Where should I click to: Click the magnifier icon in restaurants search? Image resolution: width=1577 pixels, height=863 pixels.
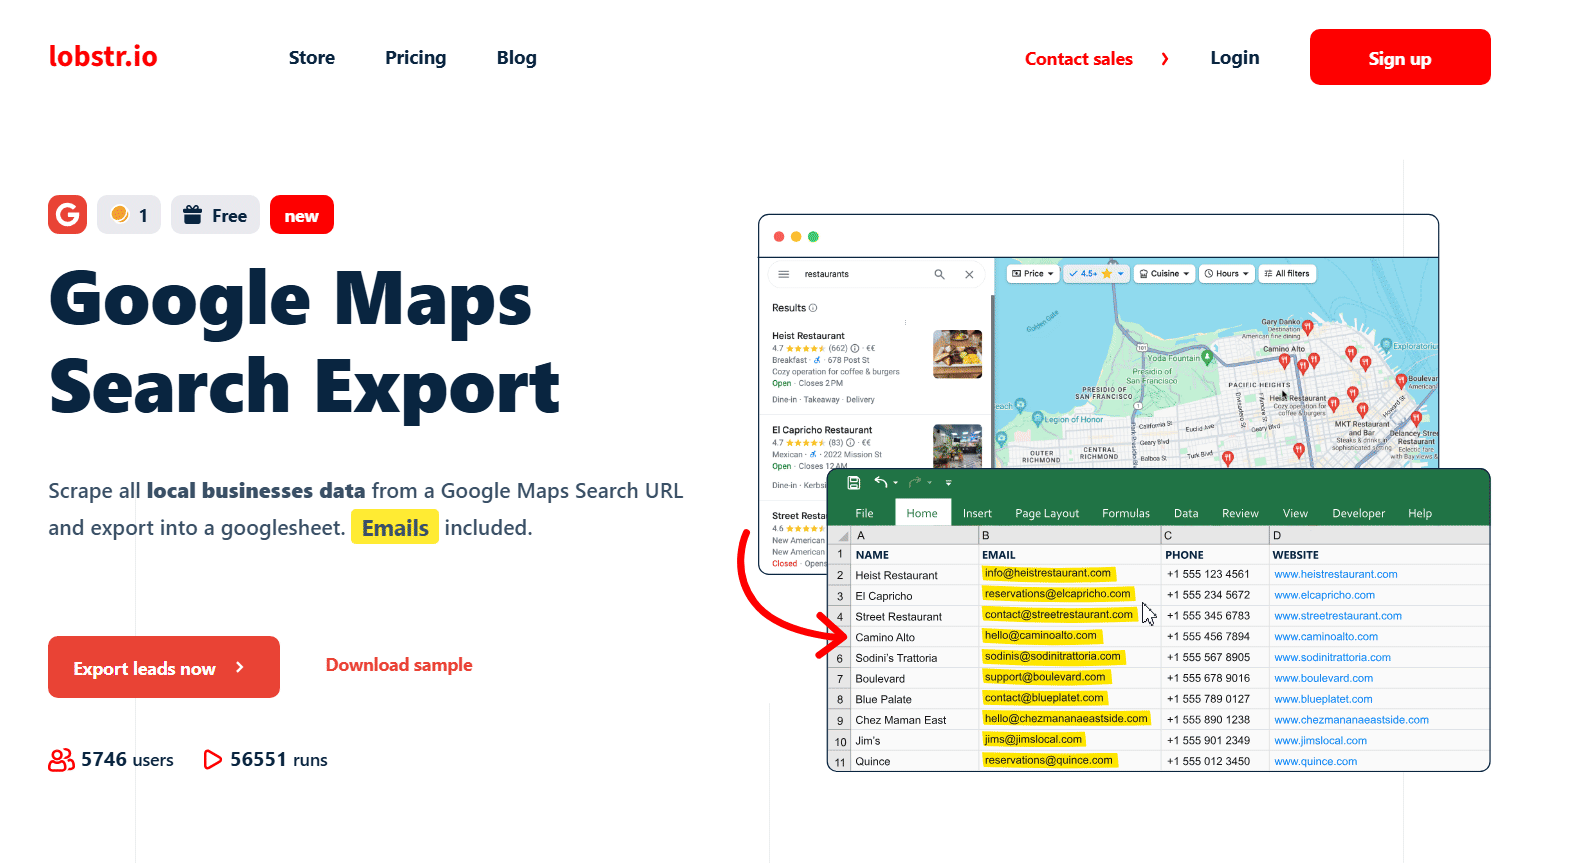click(x=939, y=274)
